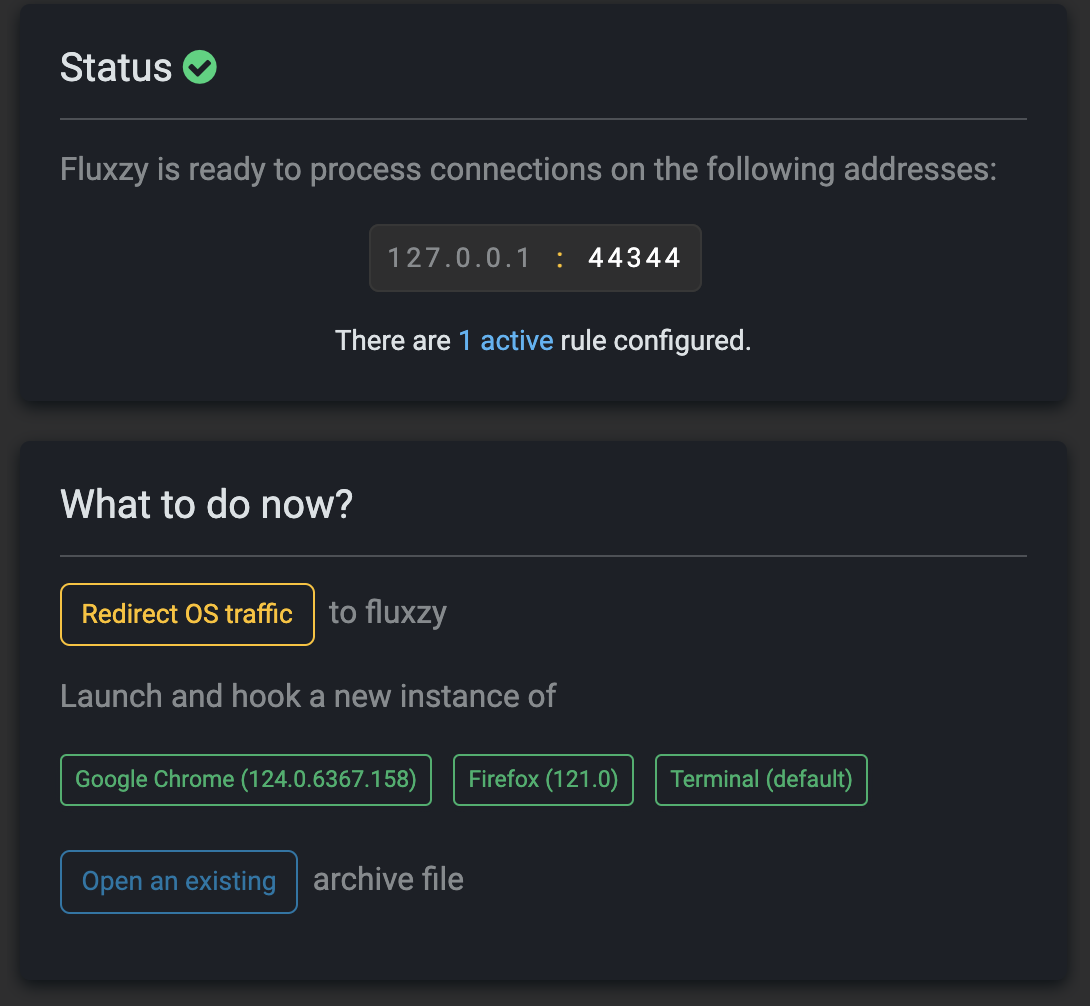Launch Google Chrome (124.0.6367.158) instance
1090x1006 pixels.
coord(245,779)
